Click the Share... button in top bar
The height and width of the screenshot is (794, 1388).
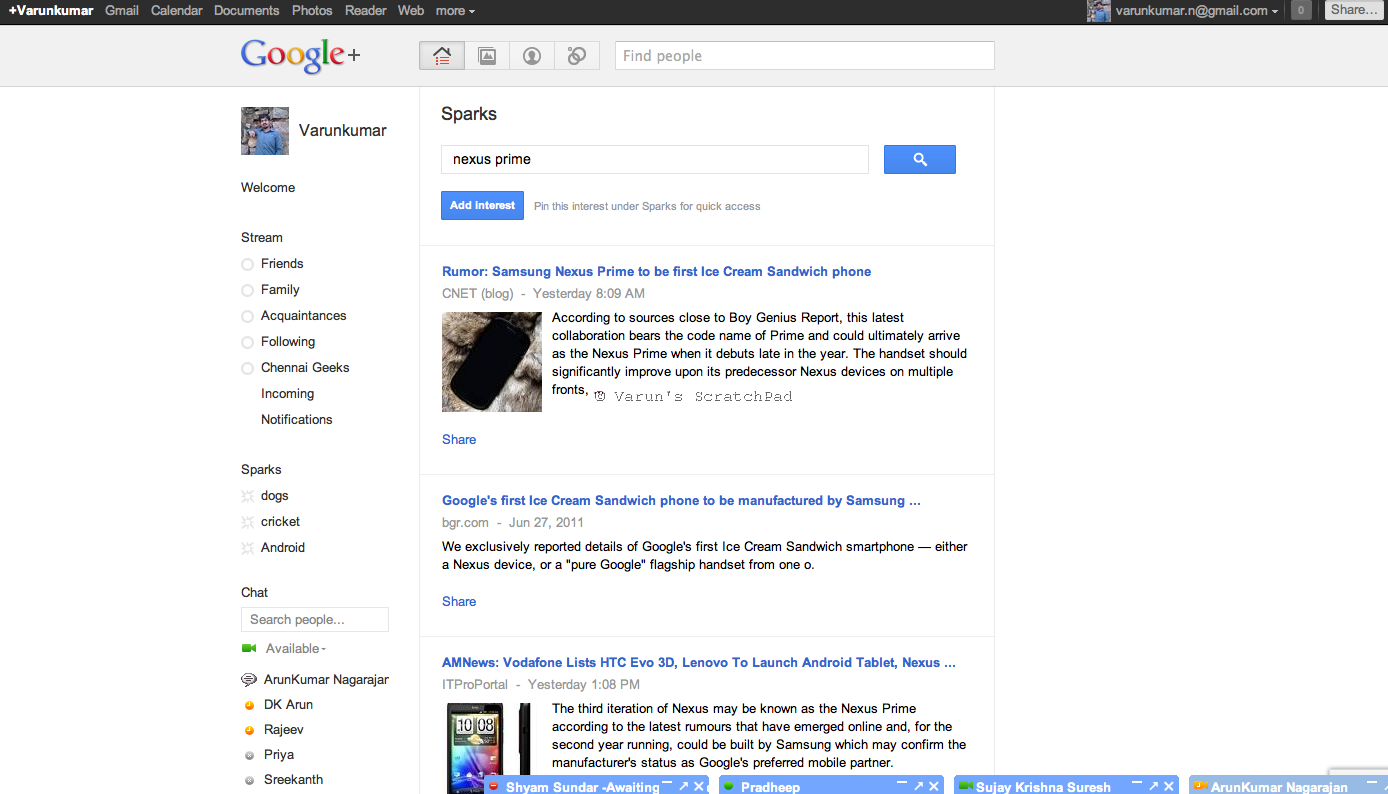point(1353,10)
